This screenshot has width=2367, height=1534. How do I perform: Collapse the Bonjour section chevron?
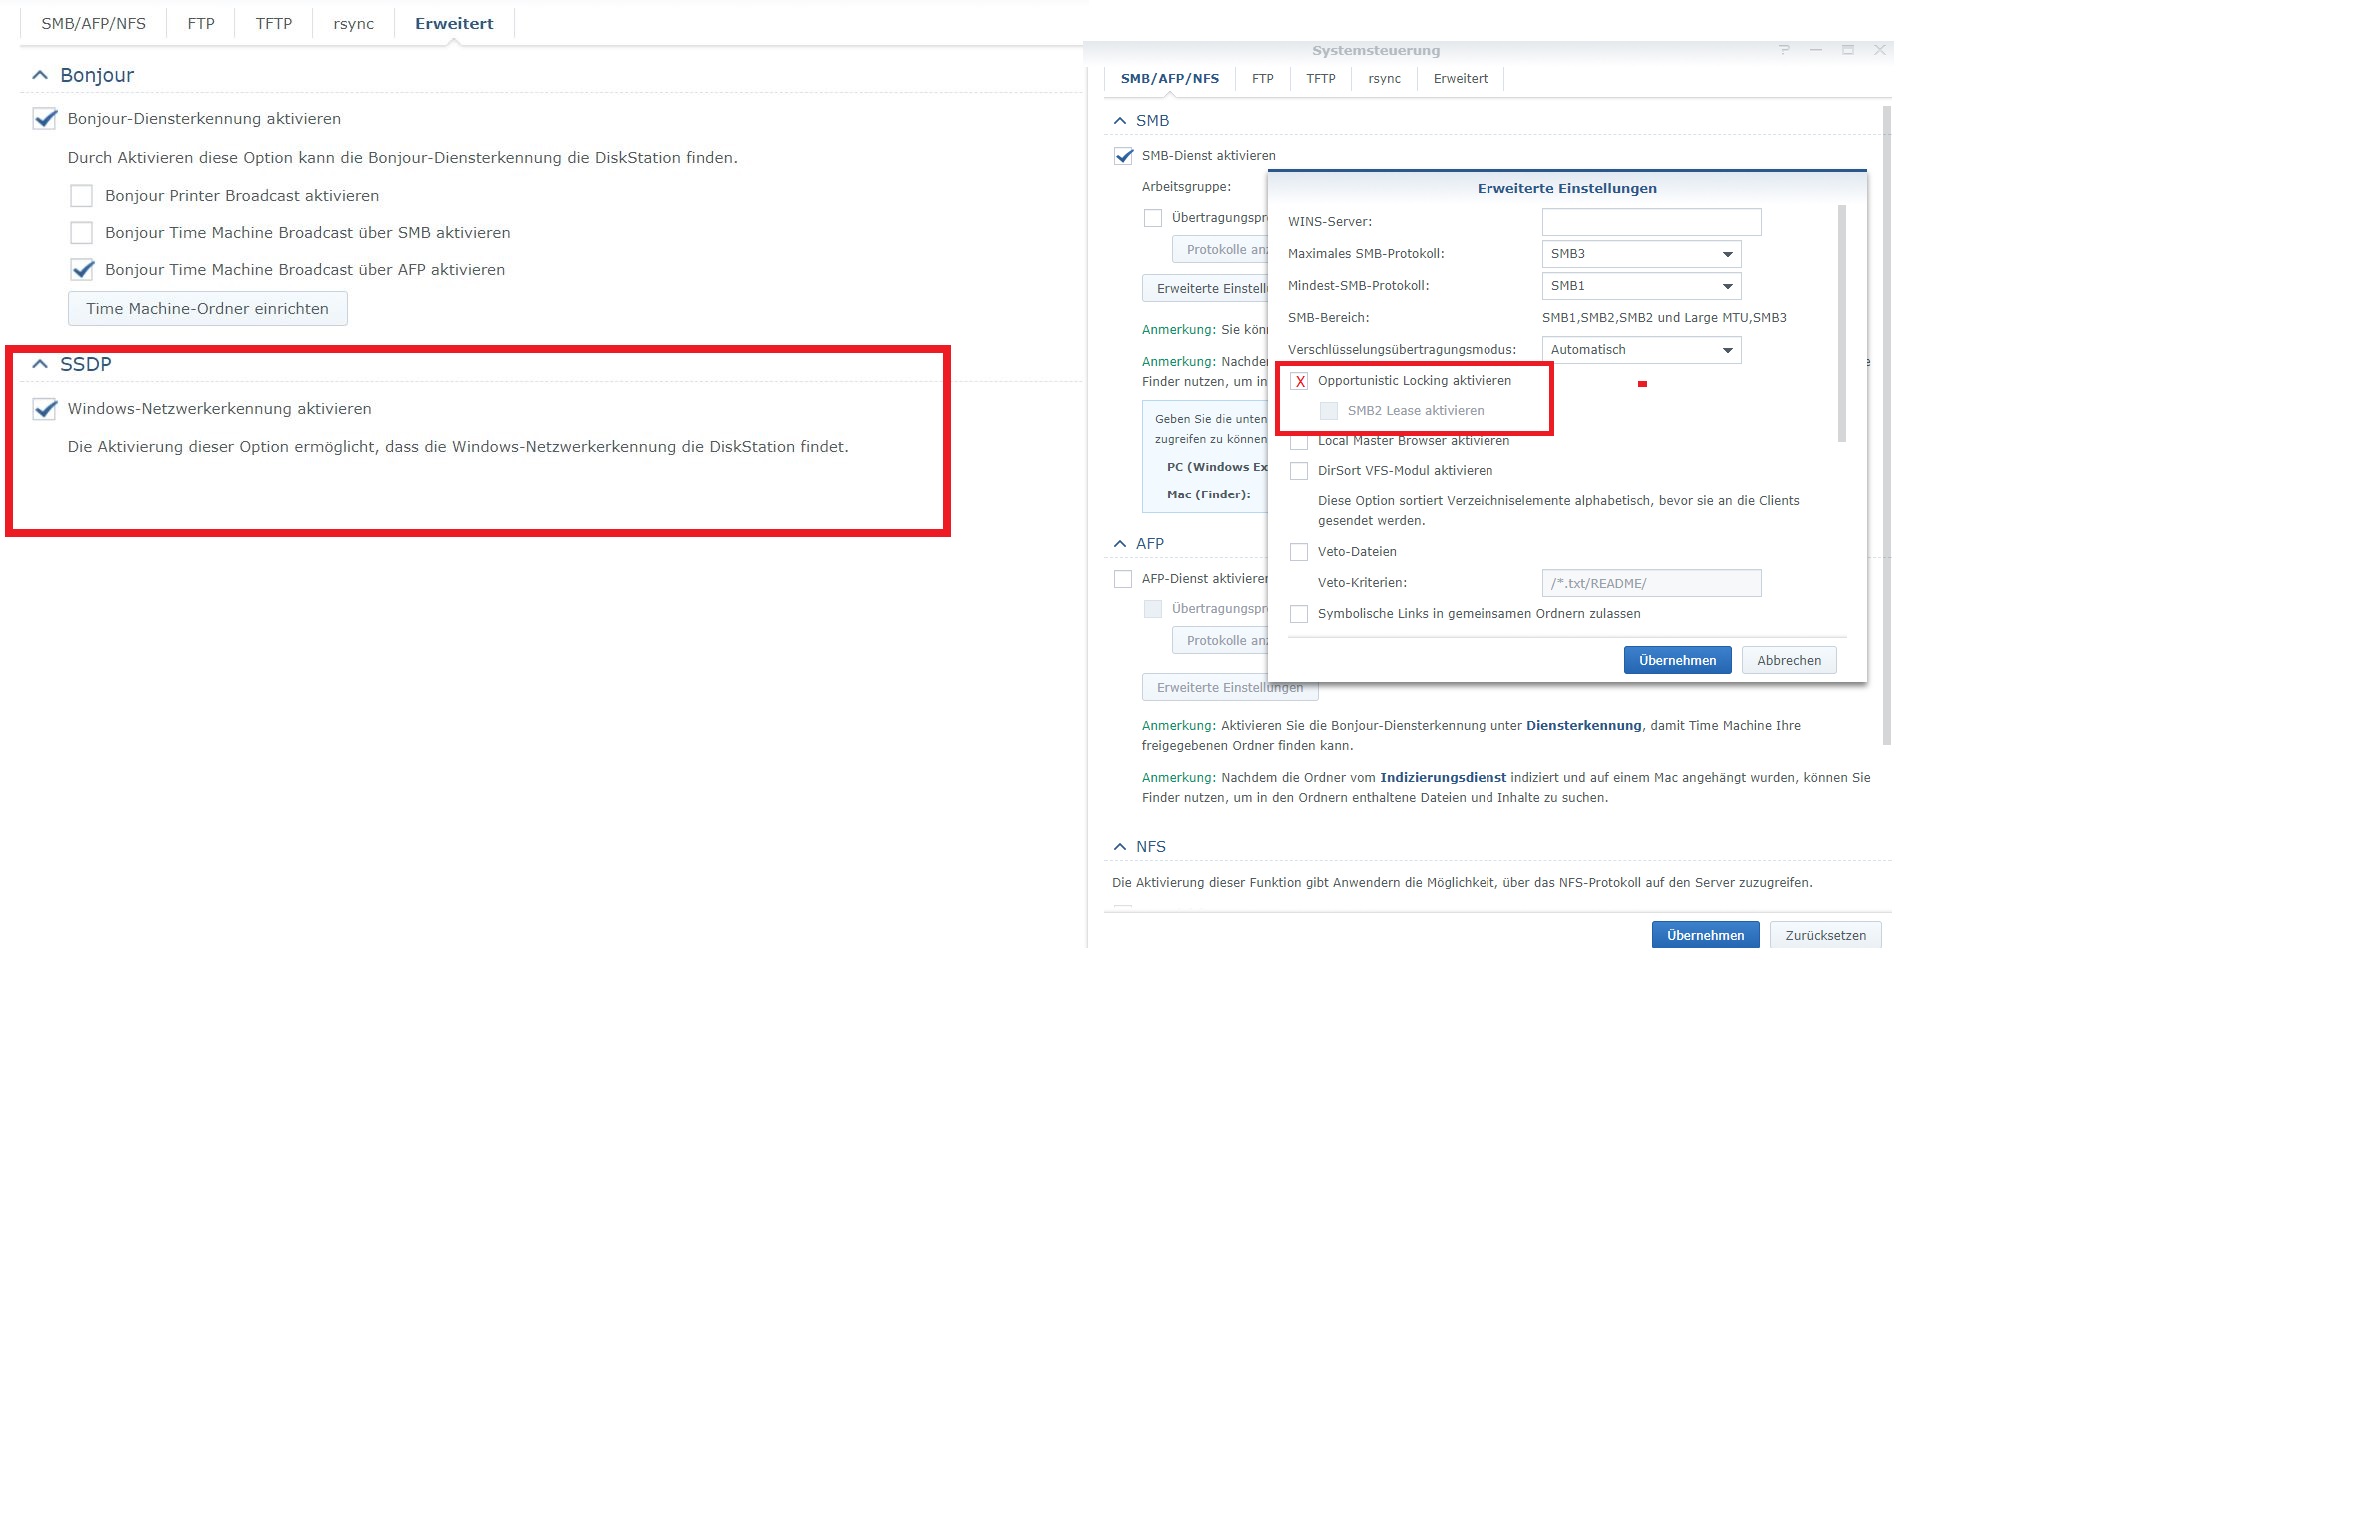(x=40, y=75)
